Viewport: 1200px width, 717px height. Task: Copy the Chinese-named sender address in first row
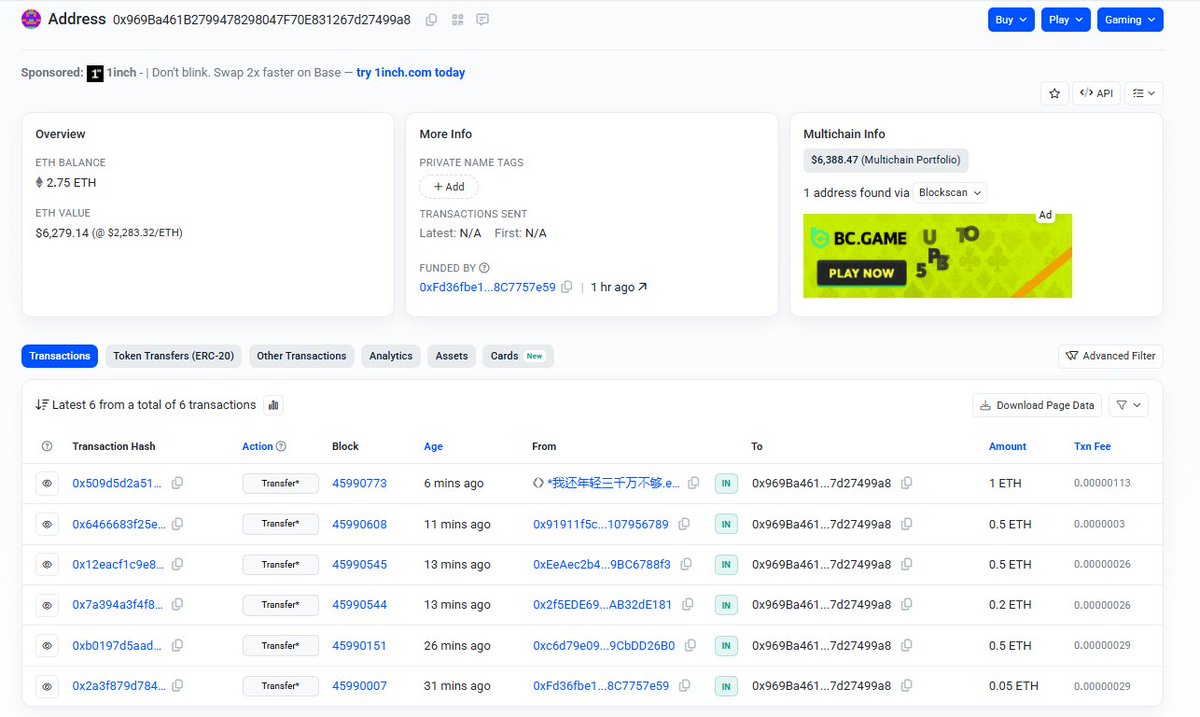coord(694,483)
